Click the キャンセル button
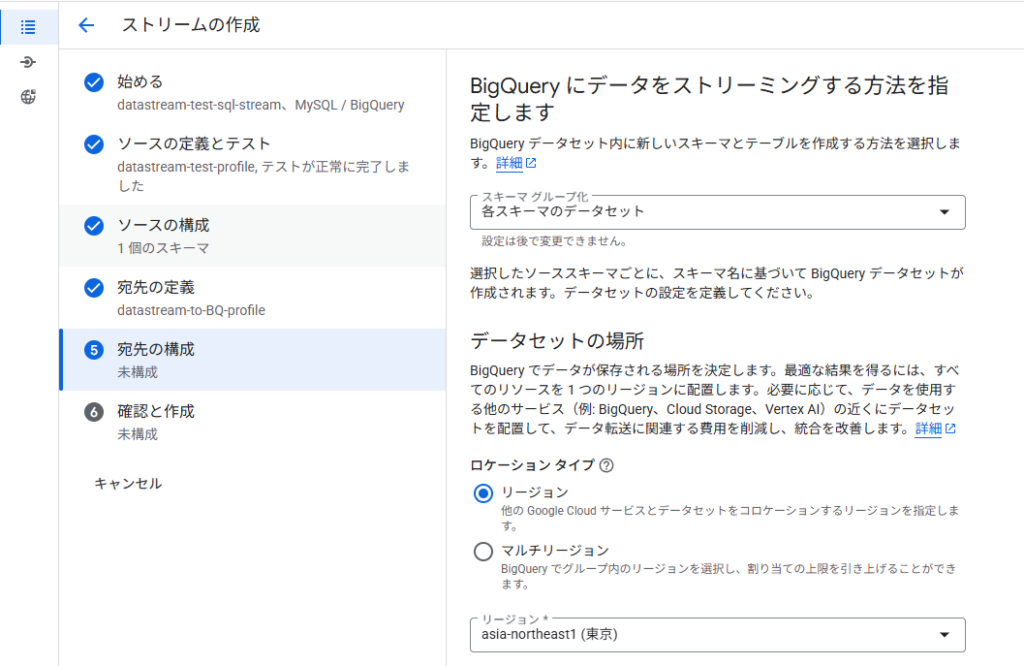Image resolution: width=1024 pixels, height=666 pixels. coord(128,484)
